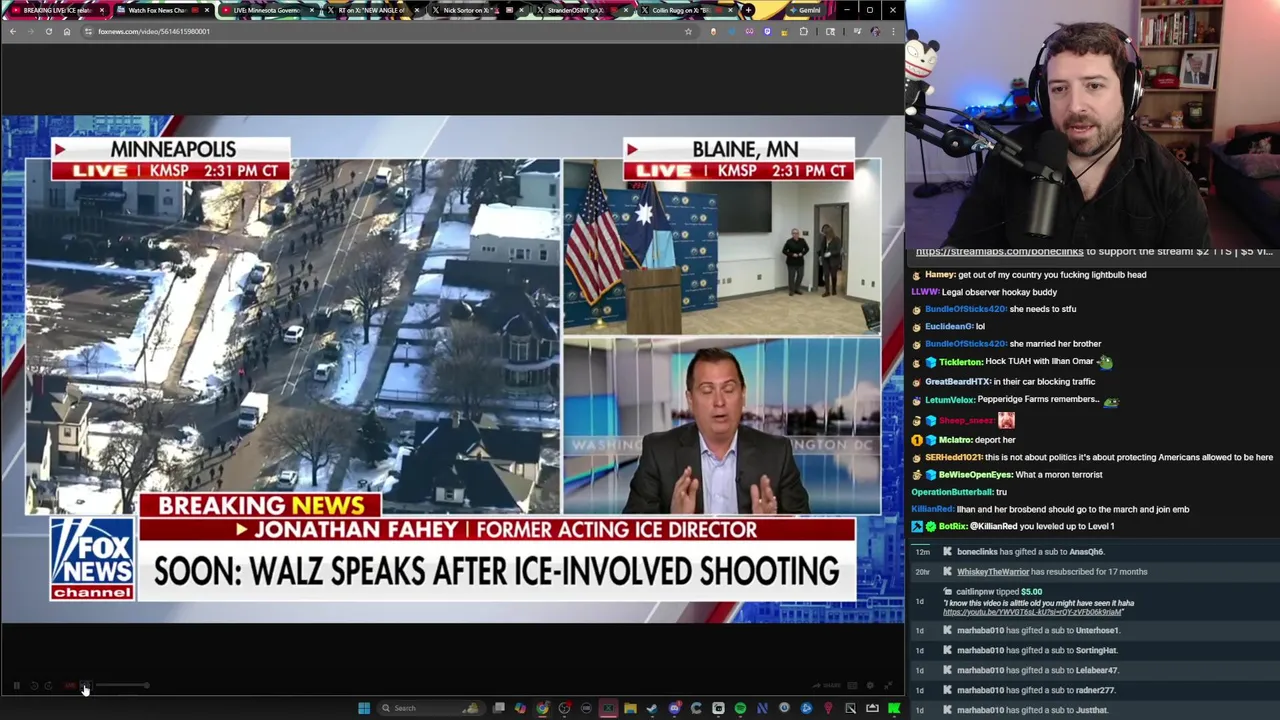
Task: Click the skip forward button in player
Action: 48,686
